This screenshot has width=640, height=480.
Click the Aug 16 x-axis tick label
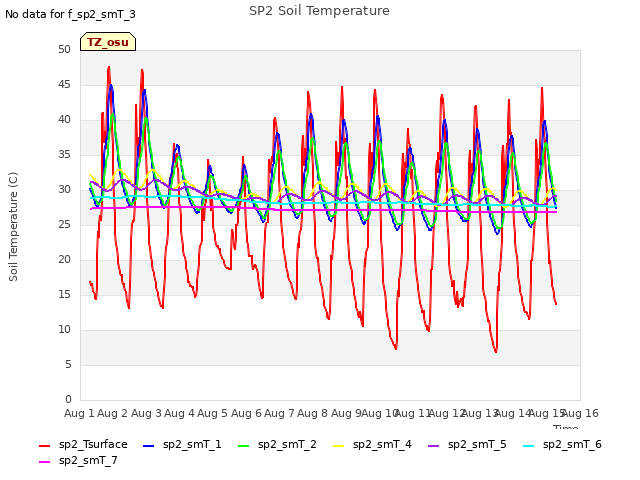pos(580,413)
